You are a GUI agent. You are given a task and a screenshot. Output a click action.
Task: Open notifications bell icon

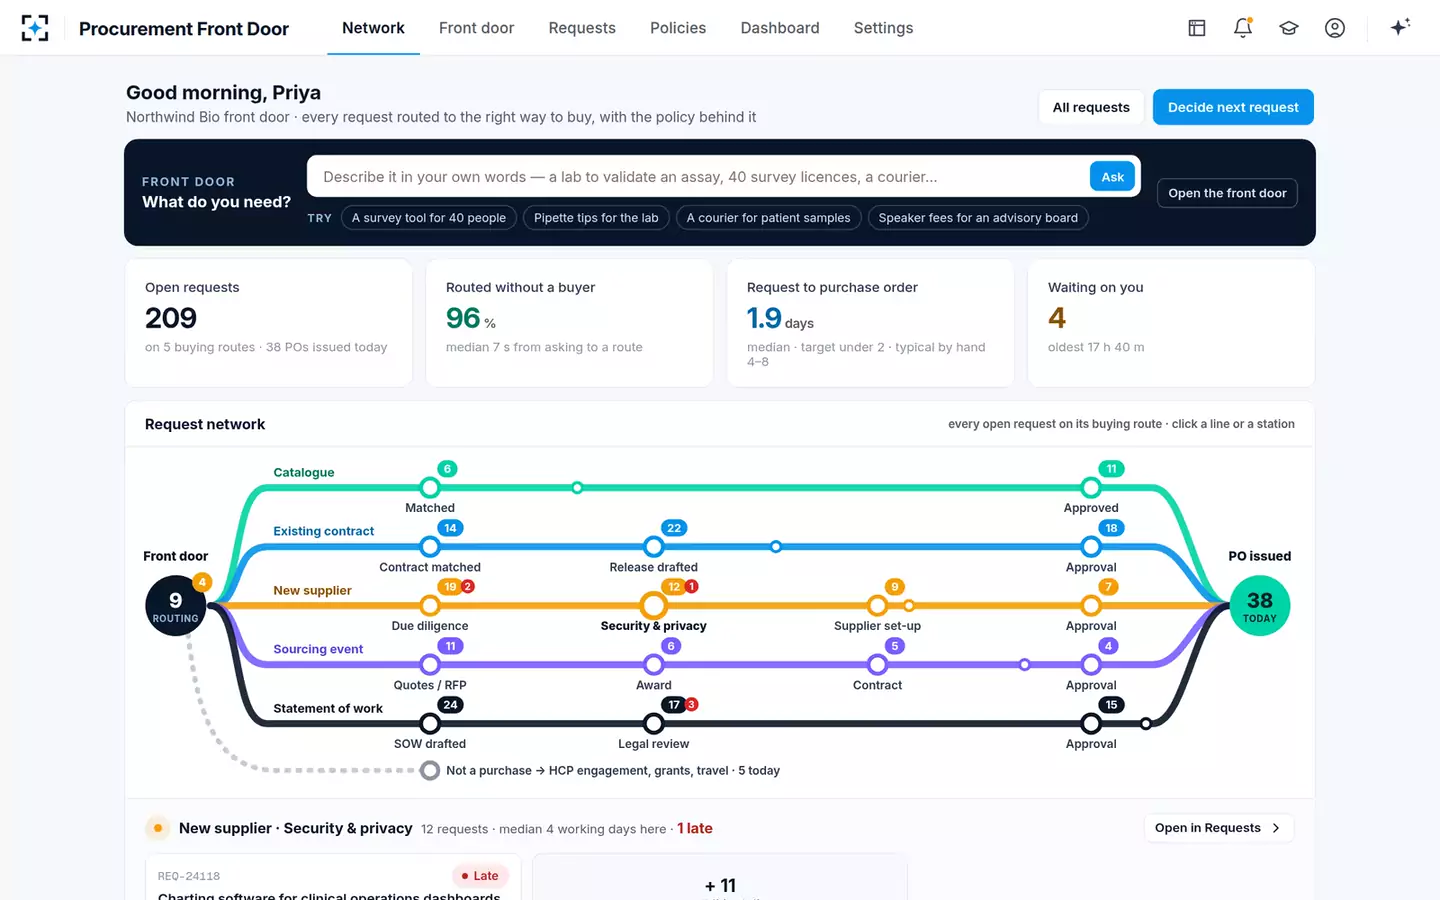pos(1243,28)
